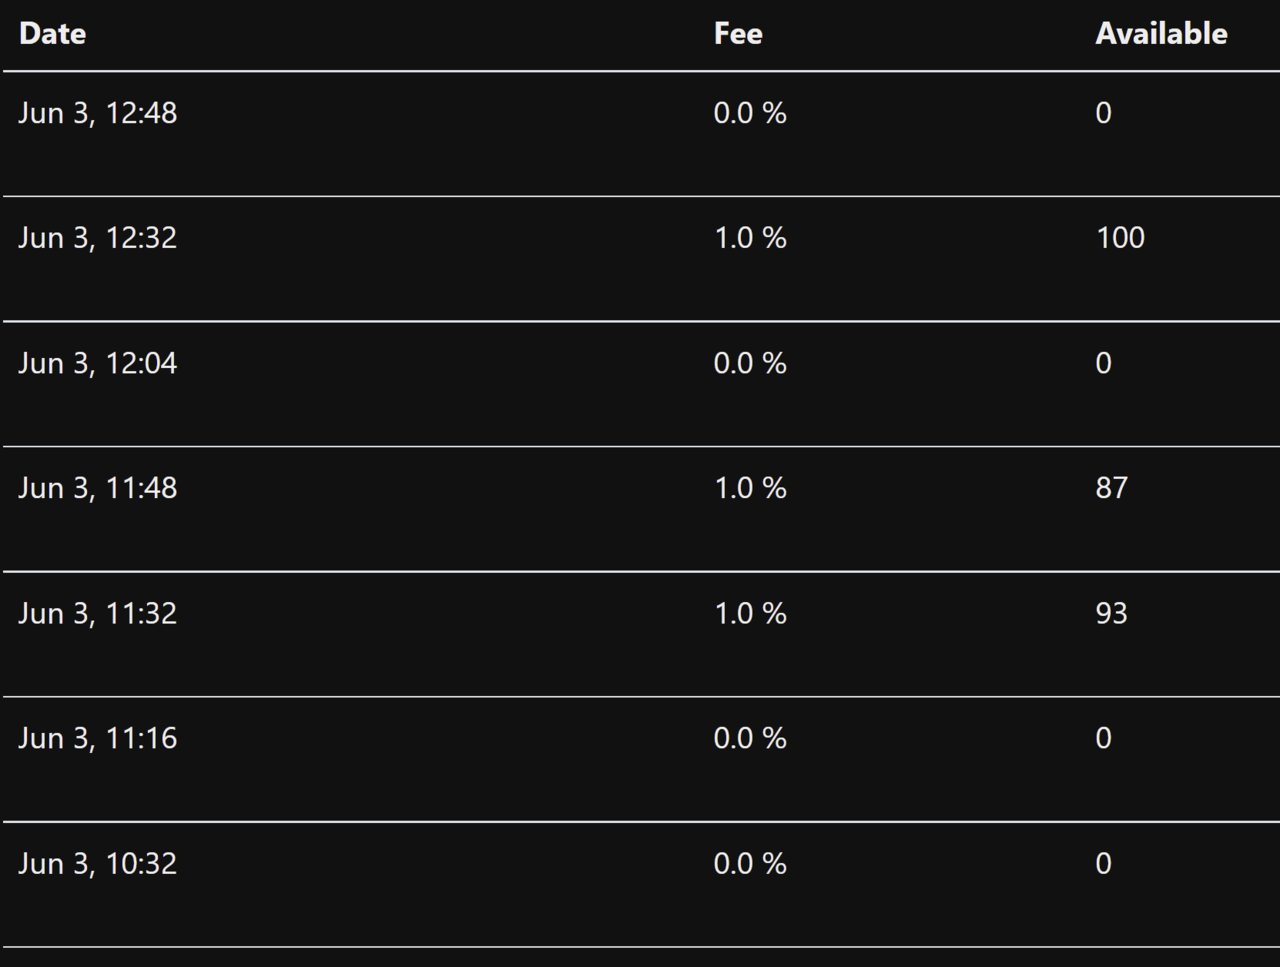Click the available value 100
Image resolution: width=1280 pixels, height=967 pixels.
[x=1120, y=238]
